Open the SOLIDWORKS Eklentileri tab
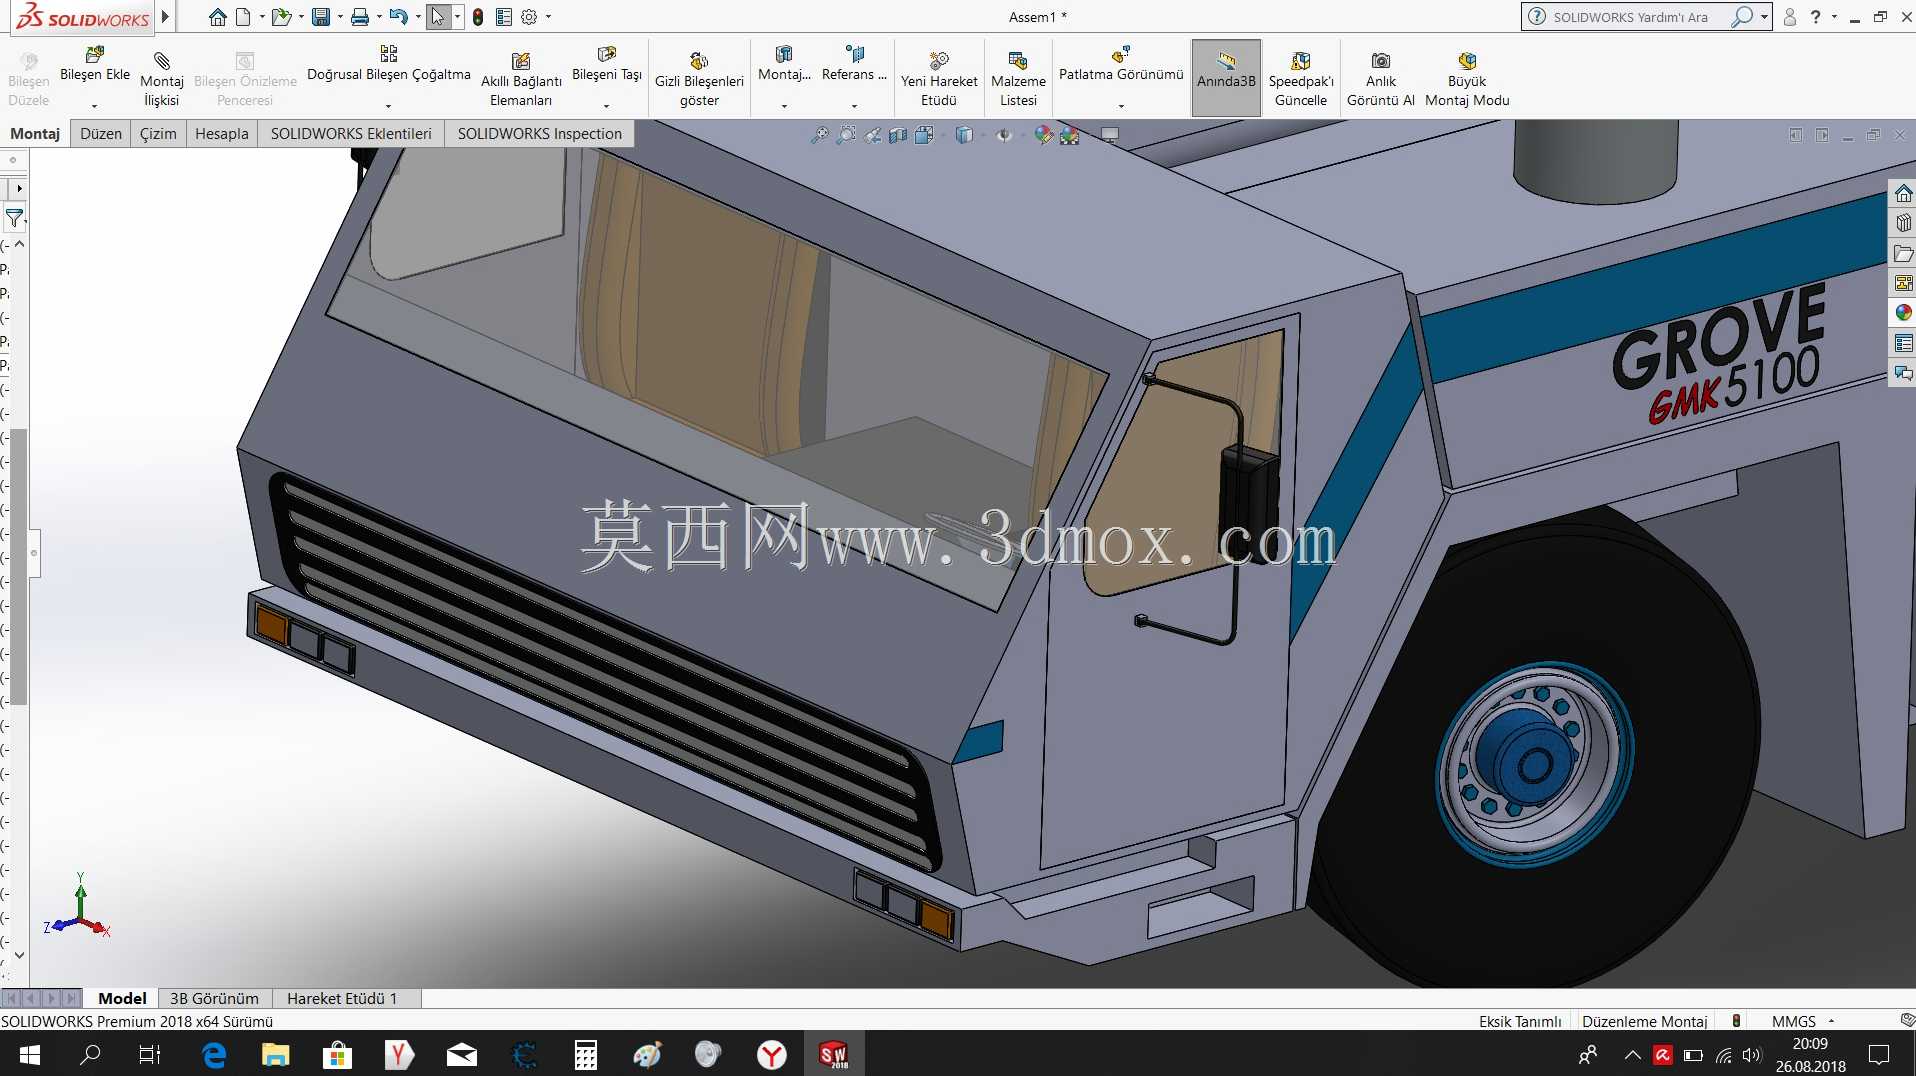Viewport: 1916px width, 1076px height. click(351, 134)
